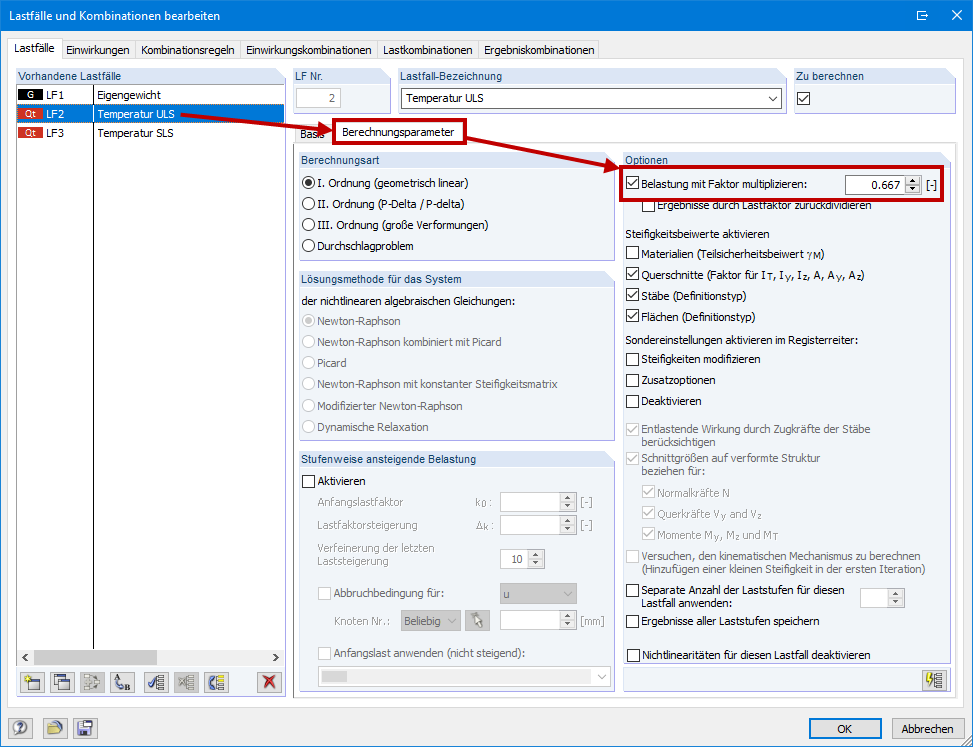The height and width of the screenshot is (747, 973).
Task: Open the help dialog via the question mark icon
Action: coord(19,728)
